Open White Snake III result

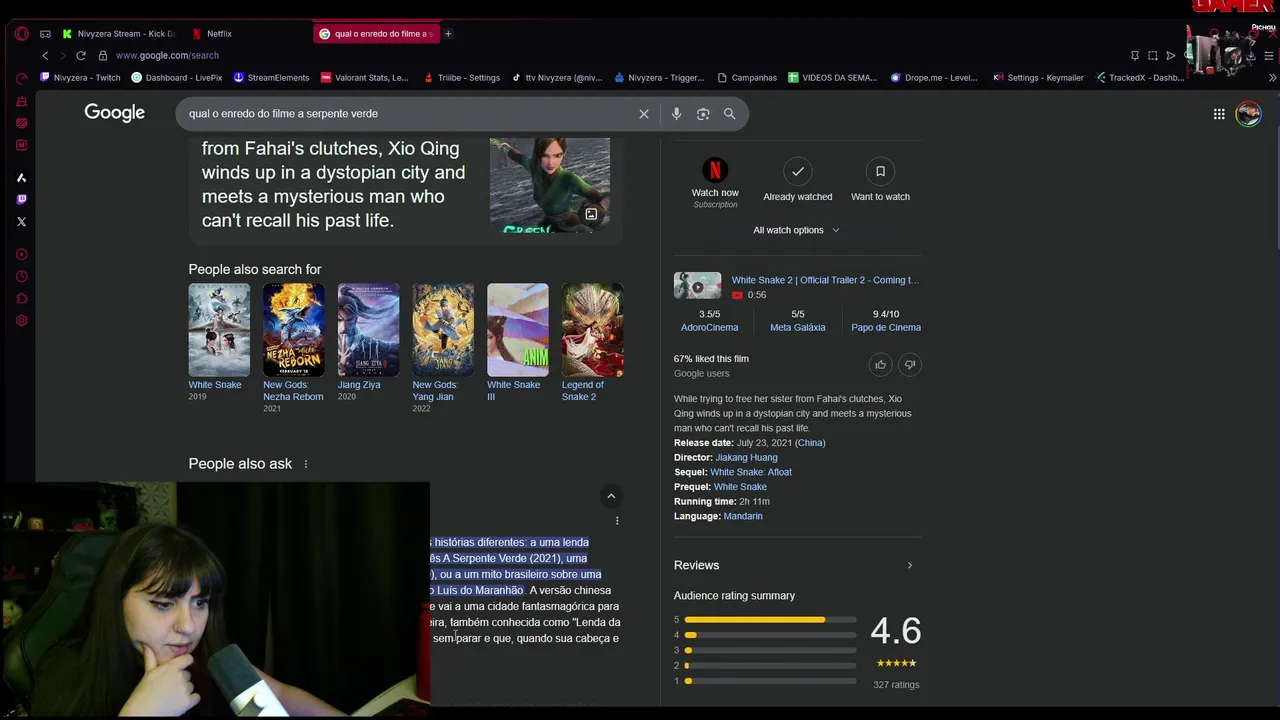[x=517, y=342]
